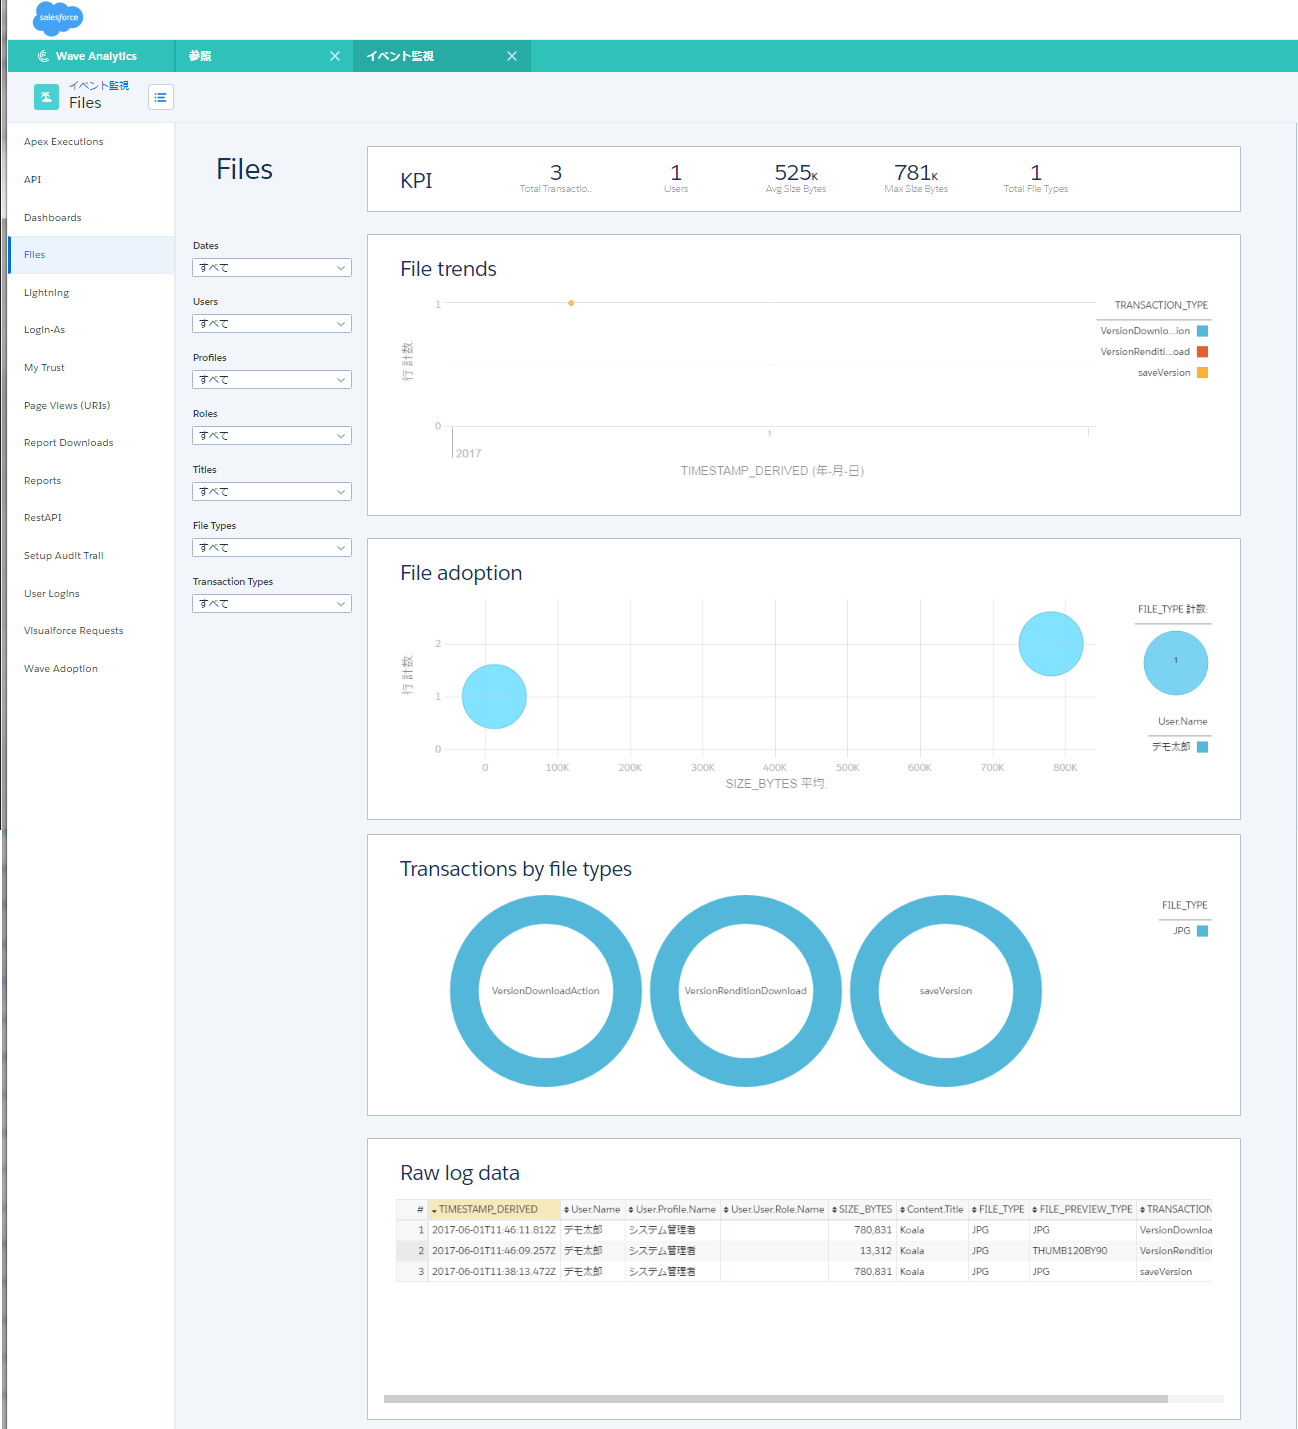Click VersionRenditionDownload red legend swatch

1203,352
